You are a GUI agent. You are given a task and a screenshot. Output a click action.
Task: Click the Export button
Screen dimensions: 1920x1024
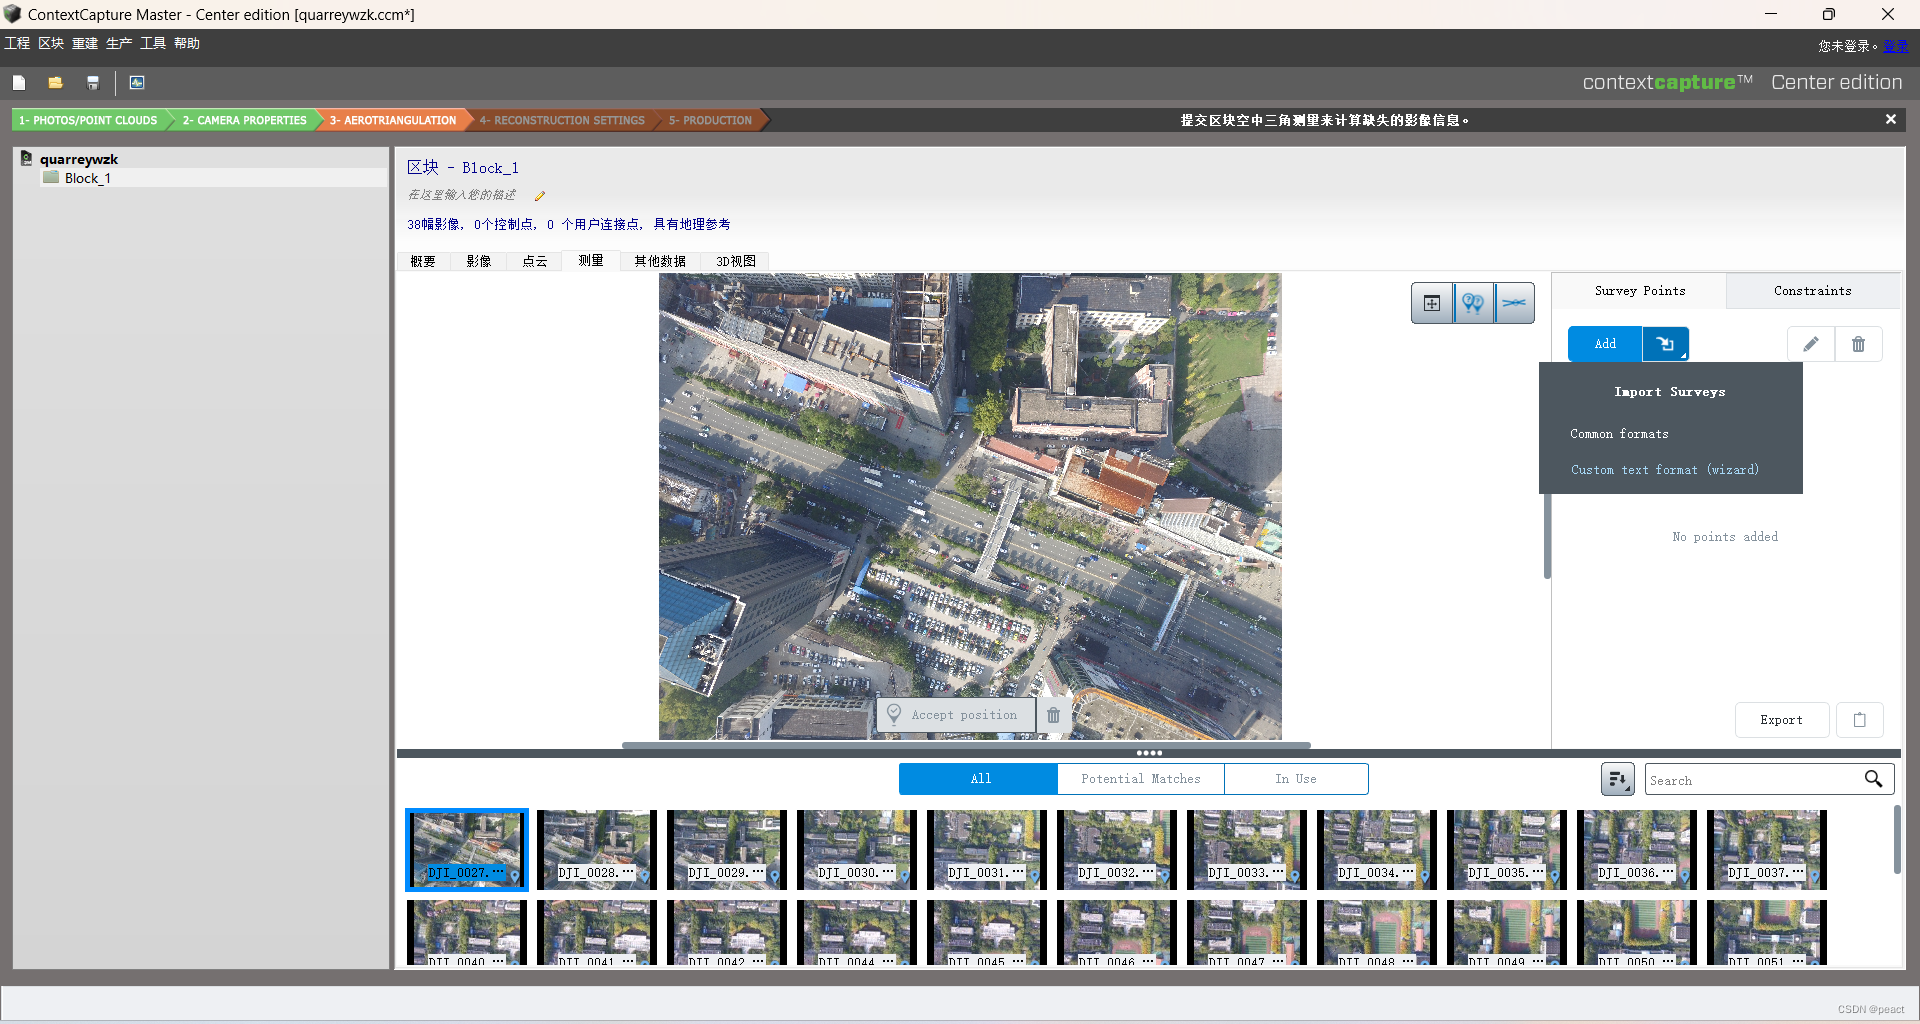point(1781,719)
